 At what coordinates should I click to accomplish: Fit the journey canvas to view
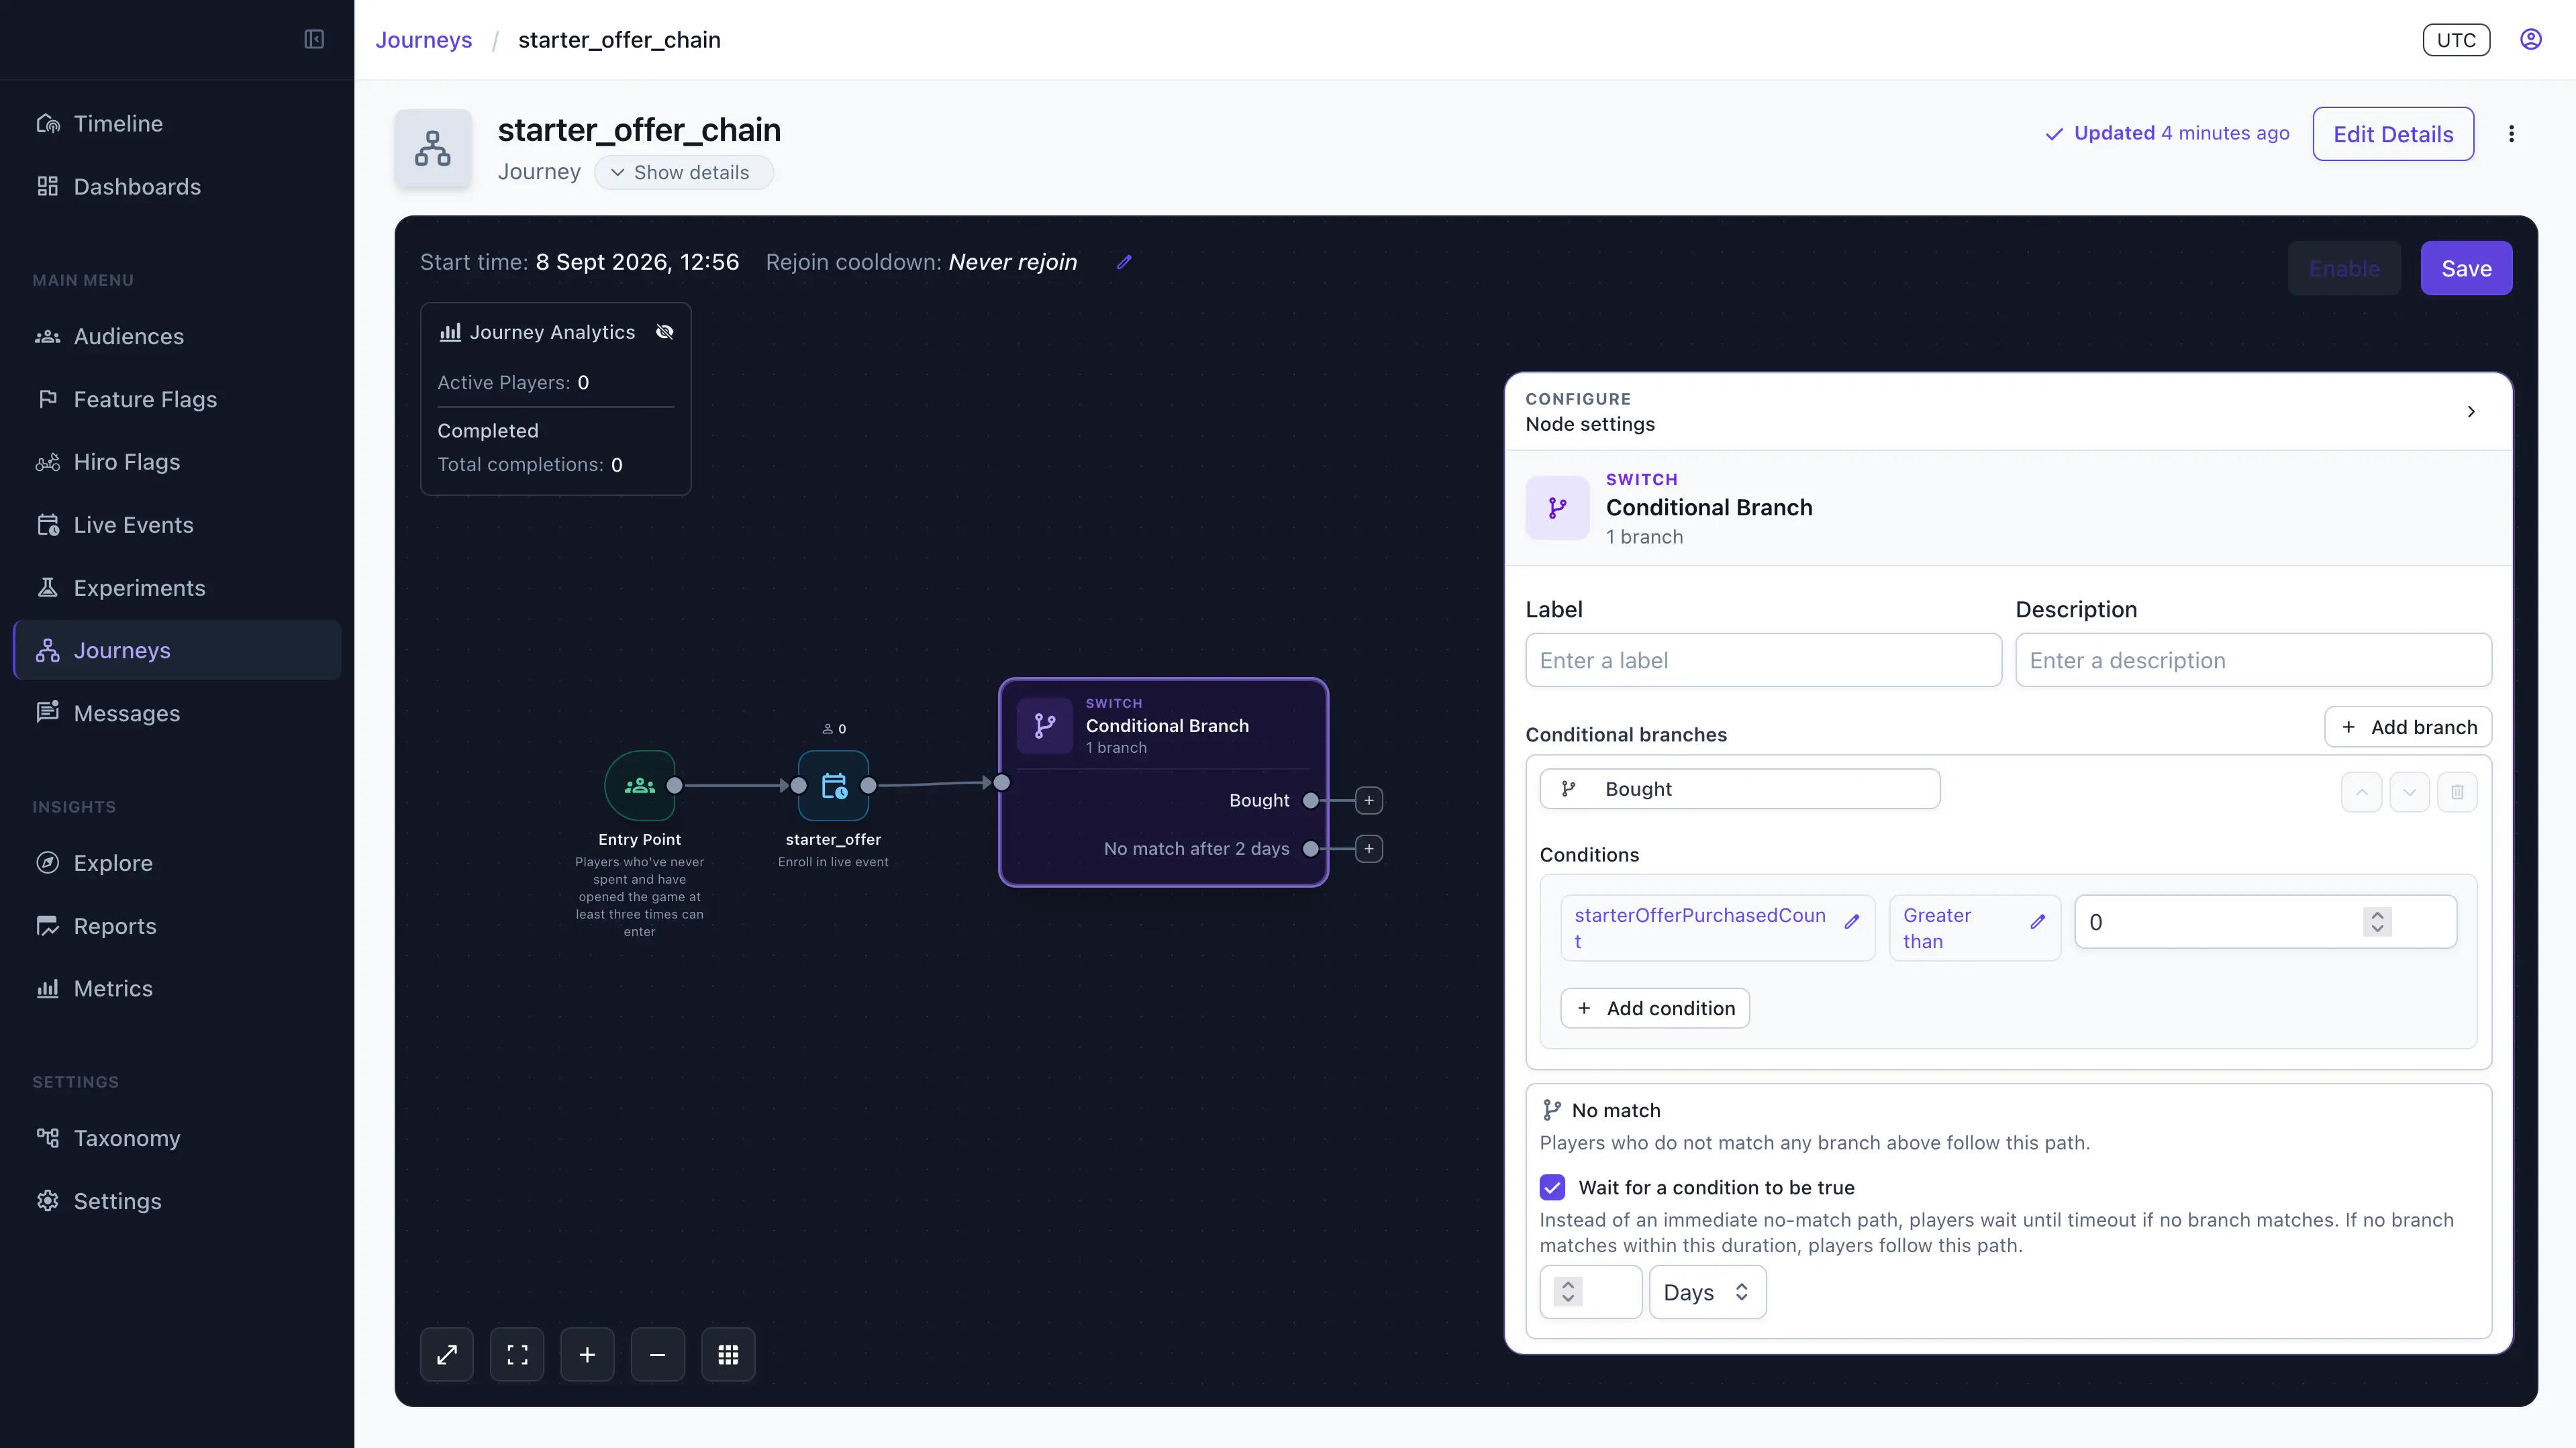517,1355
